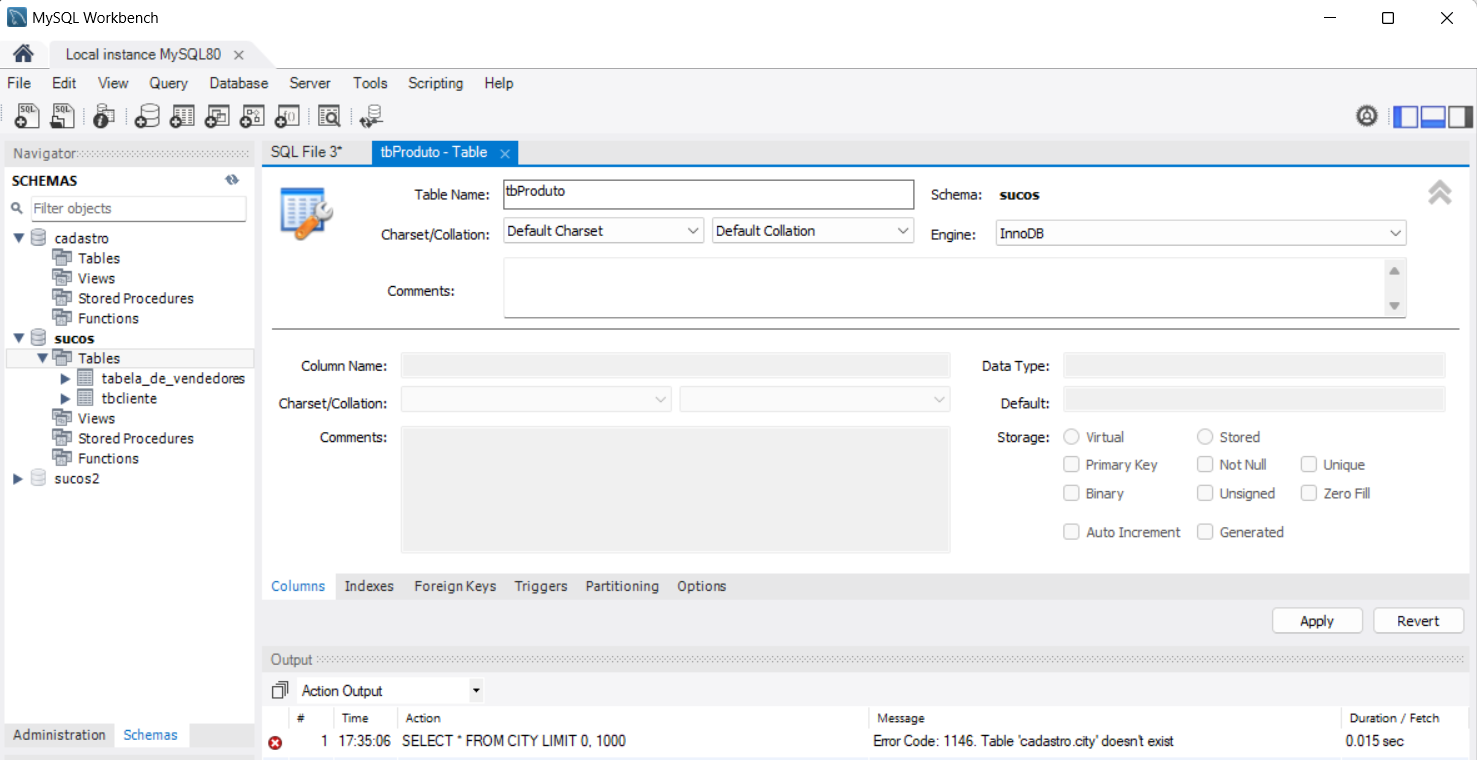Create a new view icon
Image resolution: width=1477 pixels, height=760 pixels.
(x=217, y=116)
